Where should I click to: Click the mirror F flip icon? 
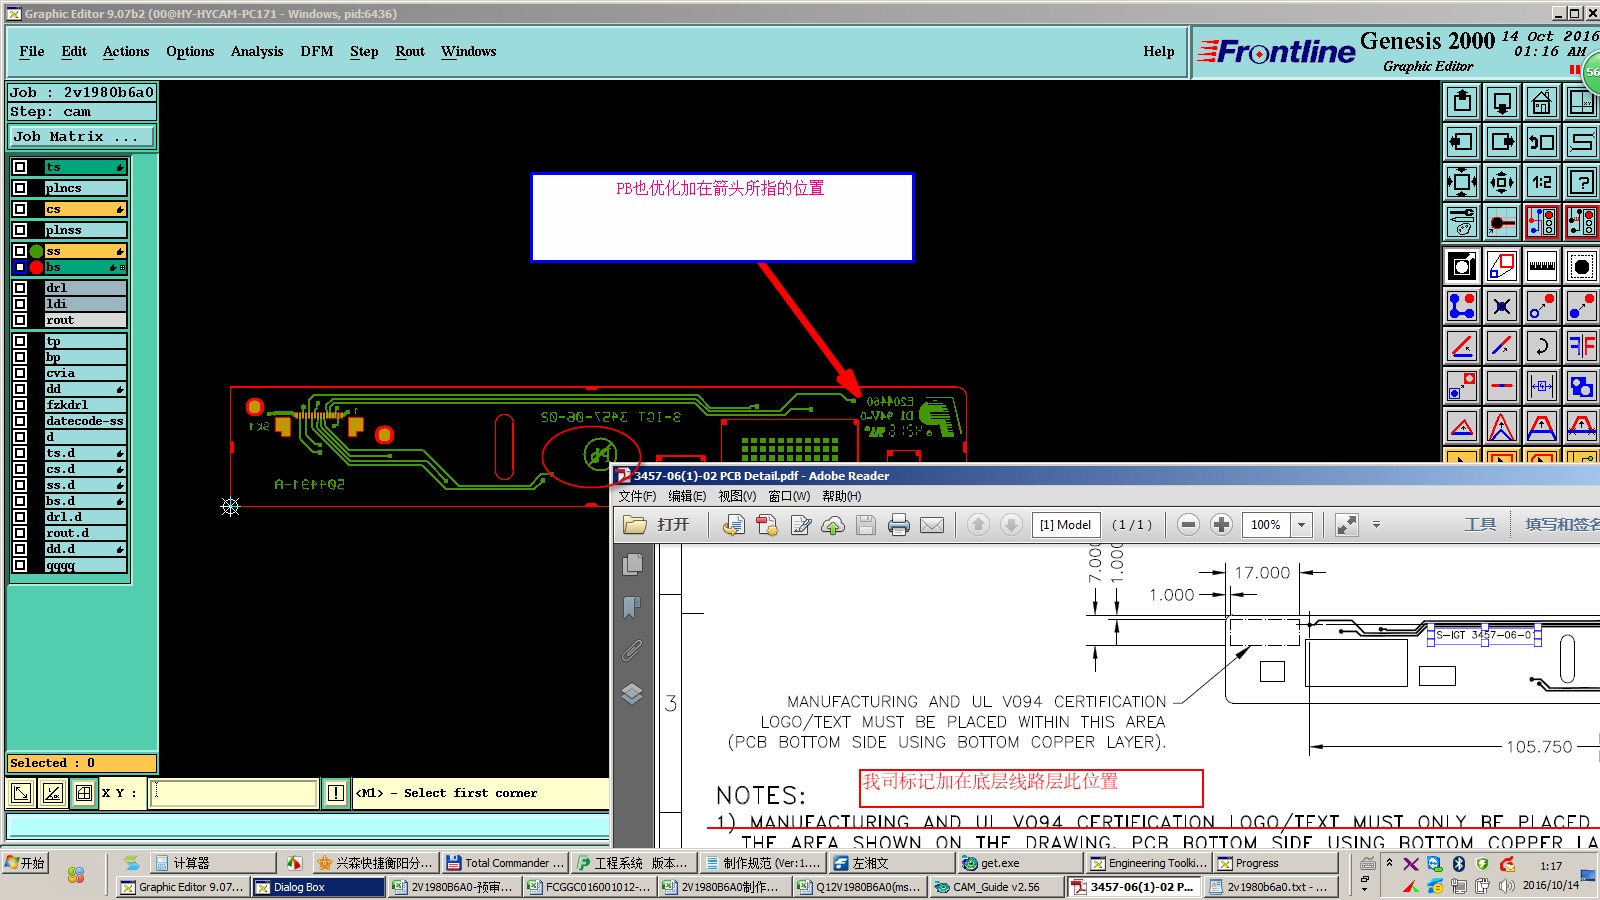tap(1581, 346)
